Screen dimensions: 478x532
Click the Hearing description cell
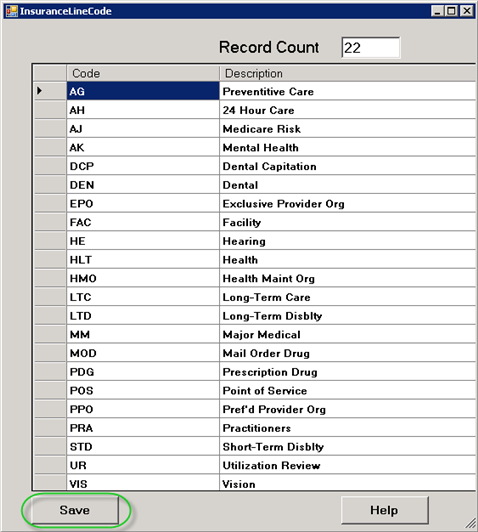(x=348, y=241)
